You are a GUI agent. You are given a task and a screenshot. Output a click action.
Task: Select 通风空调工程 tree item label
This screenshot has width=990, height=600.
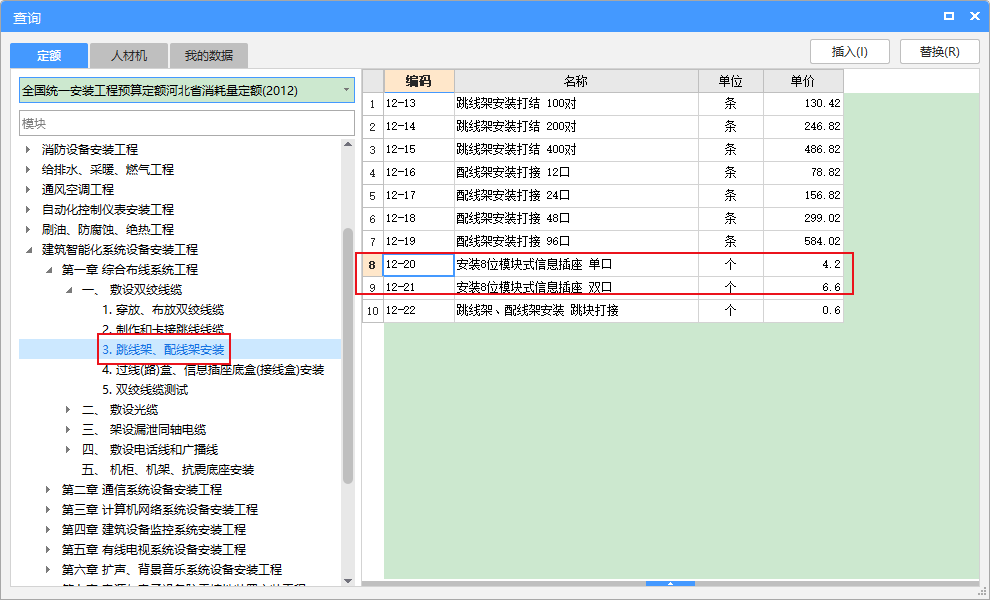[78, 189]
